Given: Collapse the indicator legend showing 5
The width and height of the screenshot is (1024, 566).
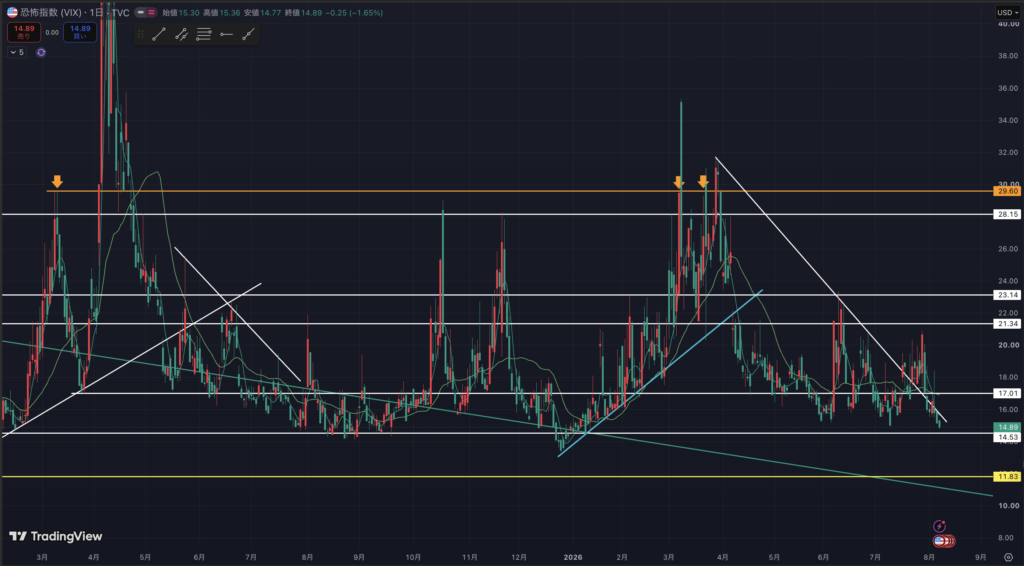Looking at the screenshot, I should tap(17, 52).
